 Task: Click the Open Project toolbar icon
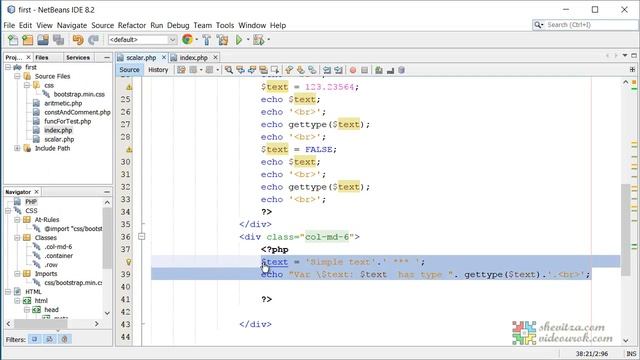tap(43, 40)
